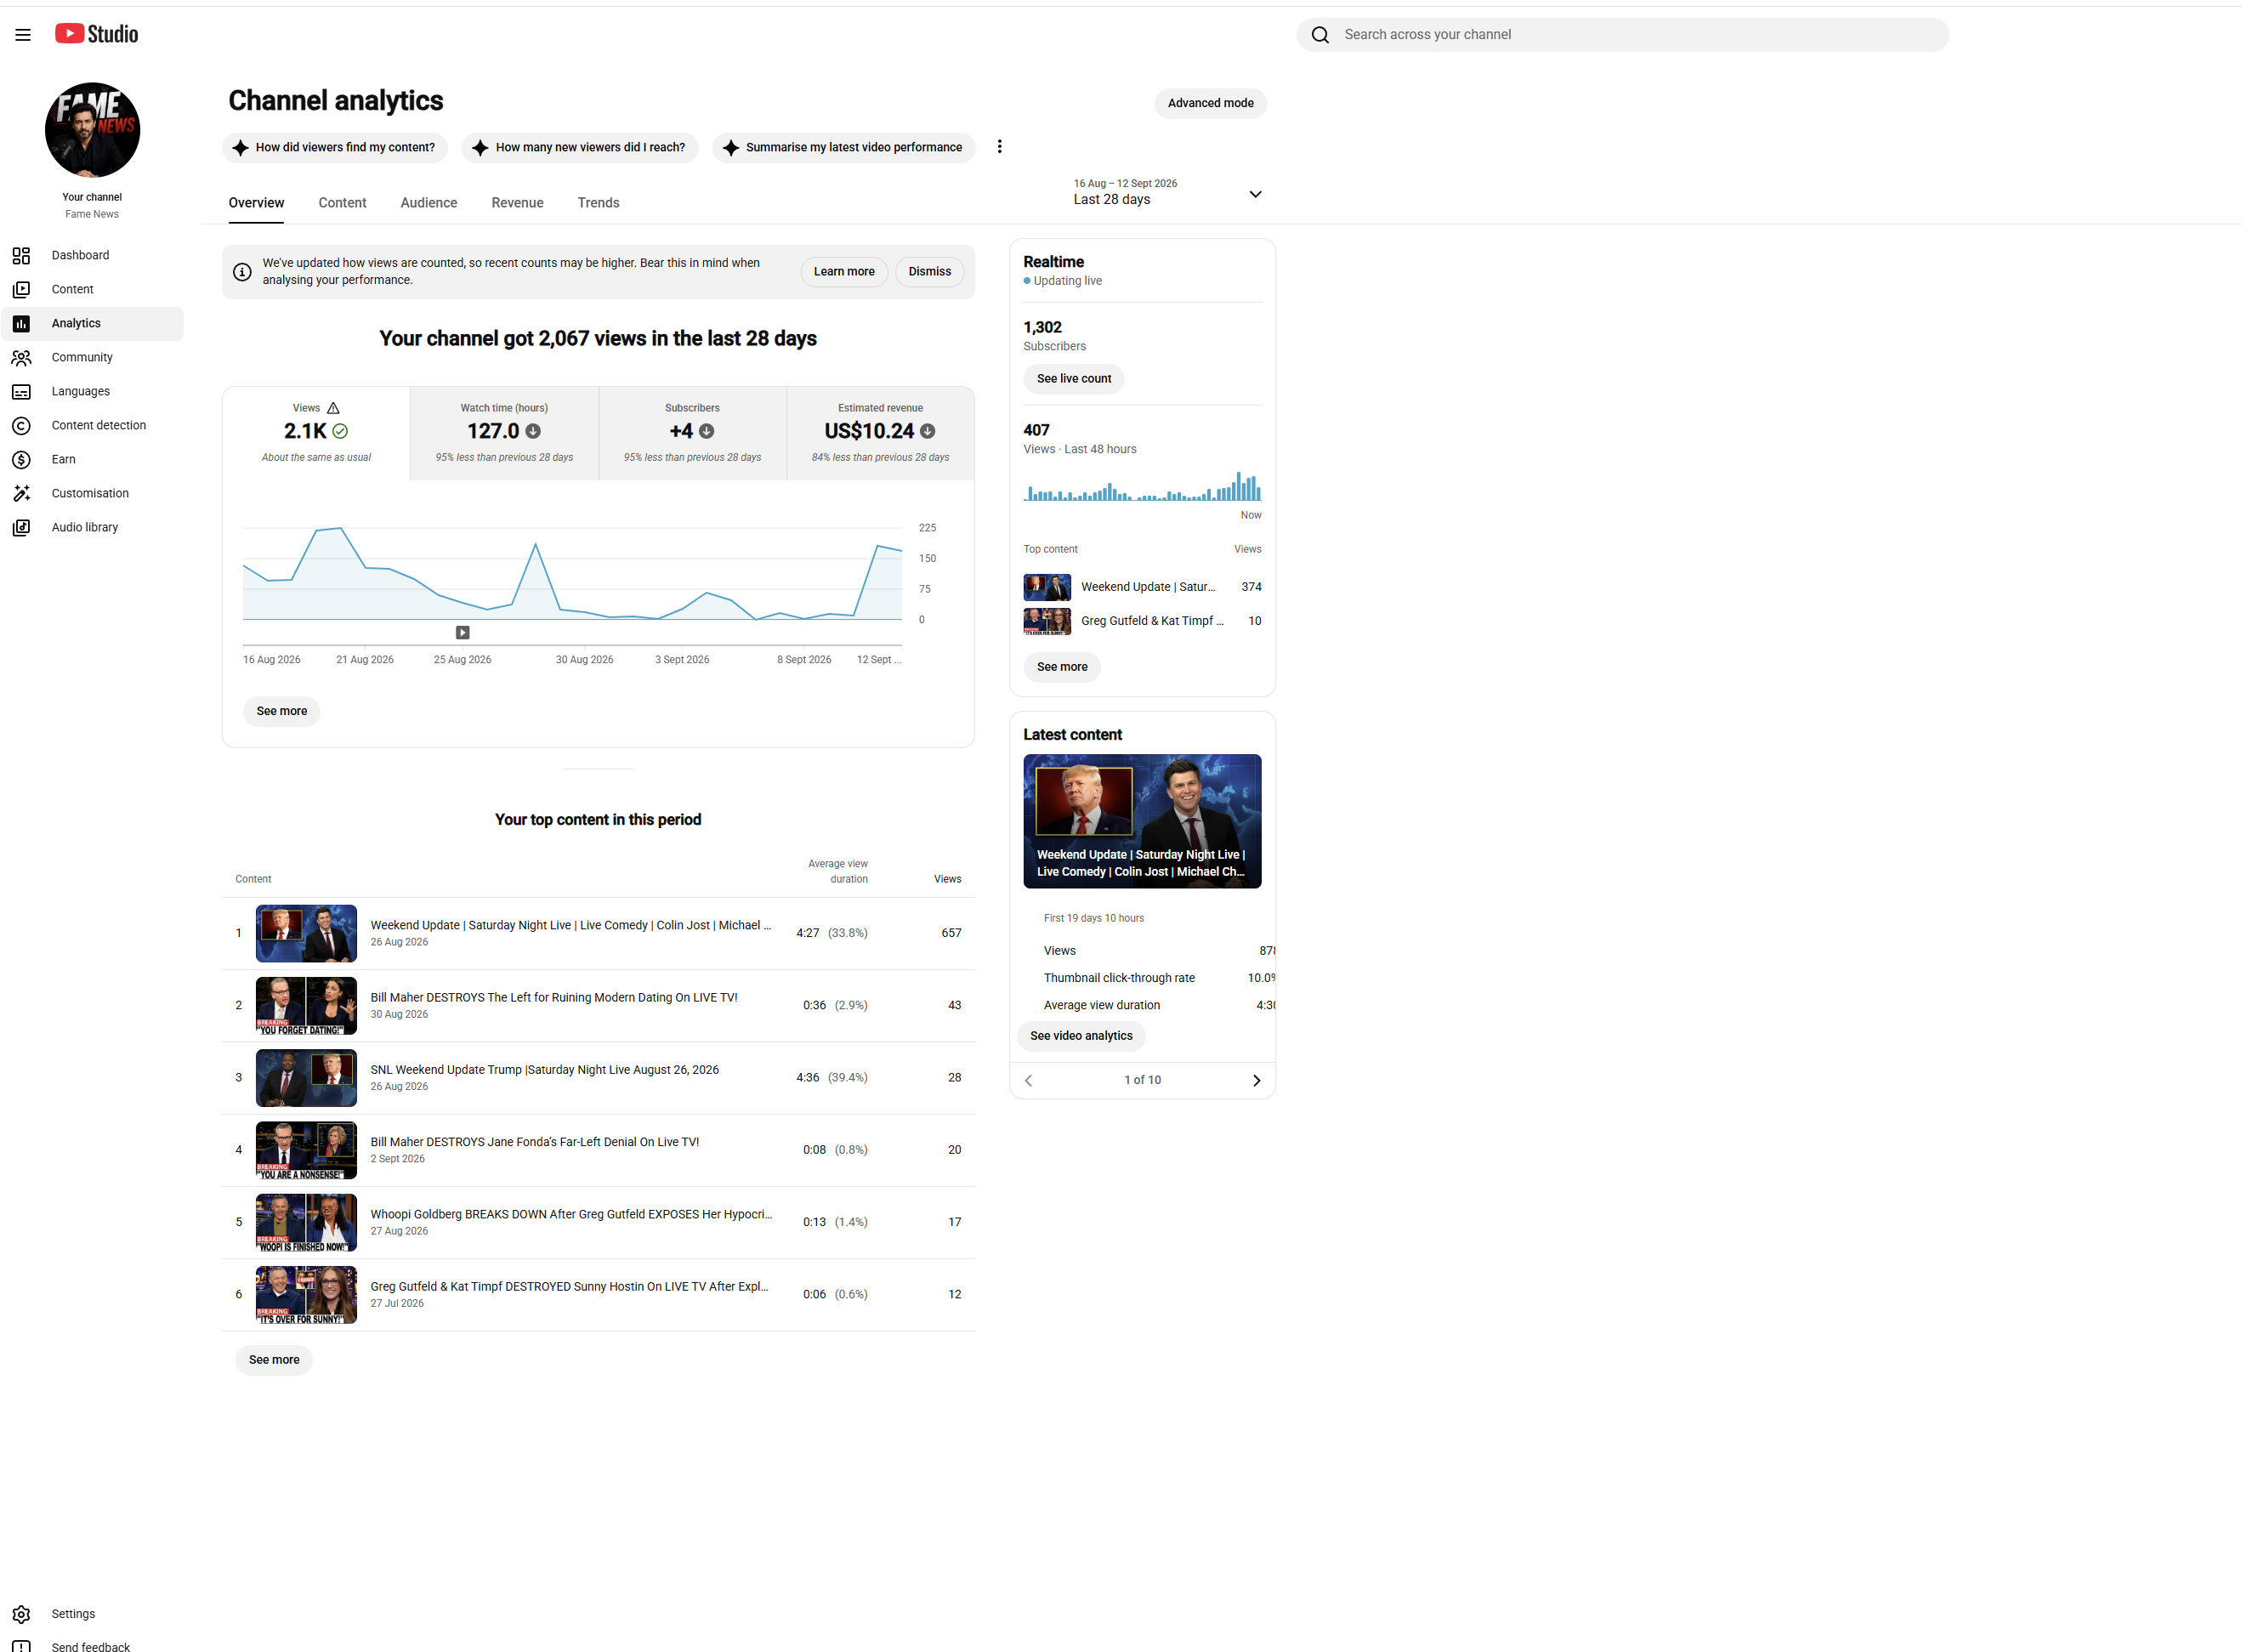Open the Community section
Viewport: 2242px width, 1652px height.
pyautogui.click(x=92, y=357)
